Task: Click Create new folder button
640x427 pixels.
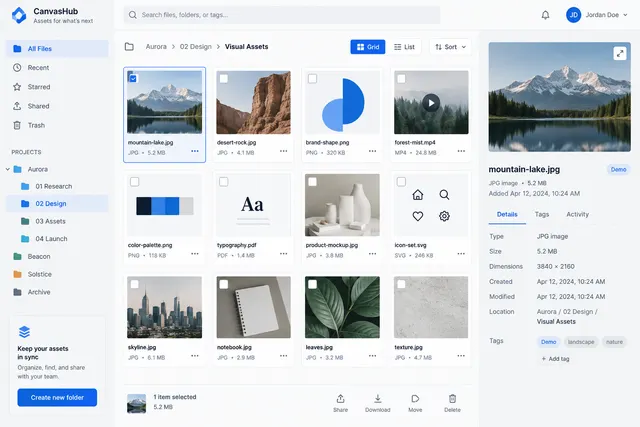Action: coord(57,397)
